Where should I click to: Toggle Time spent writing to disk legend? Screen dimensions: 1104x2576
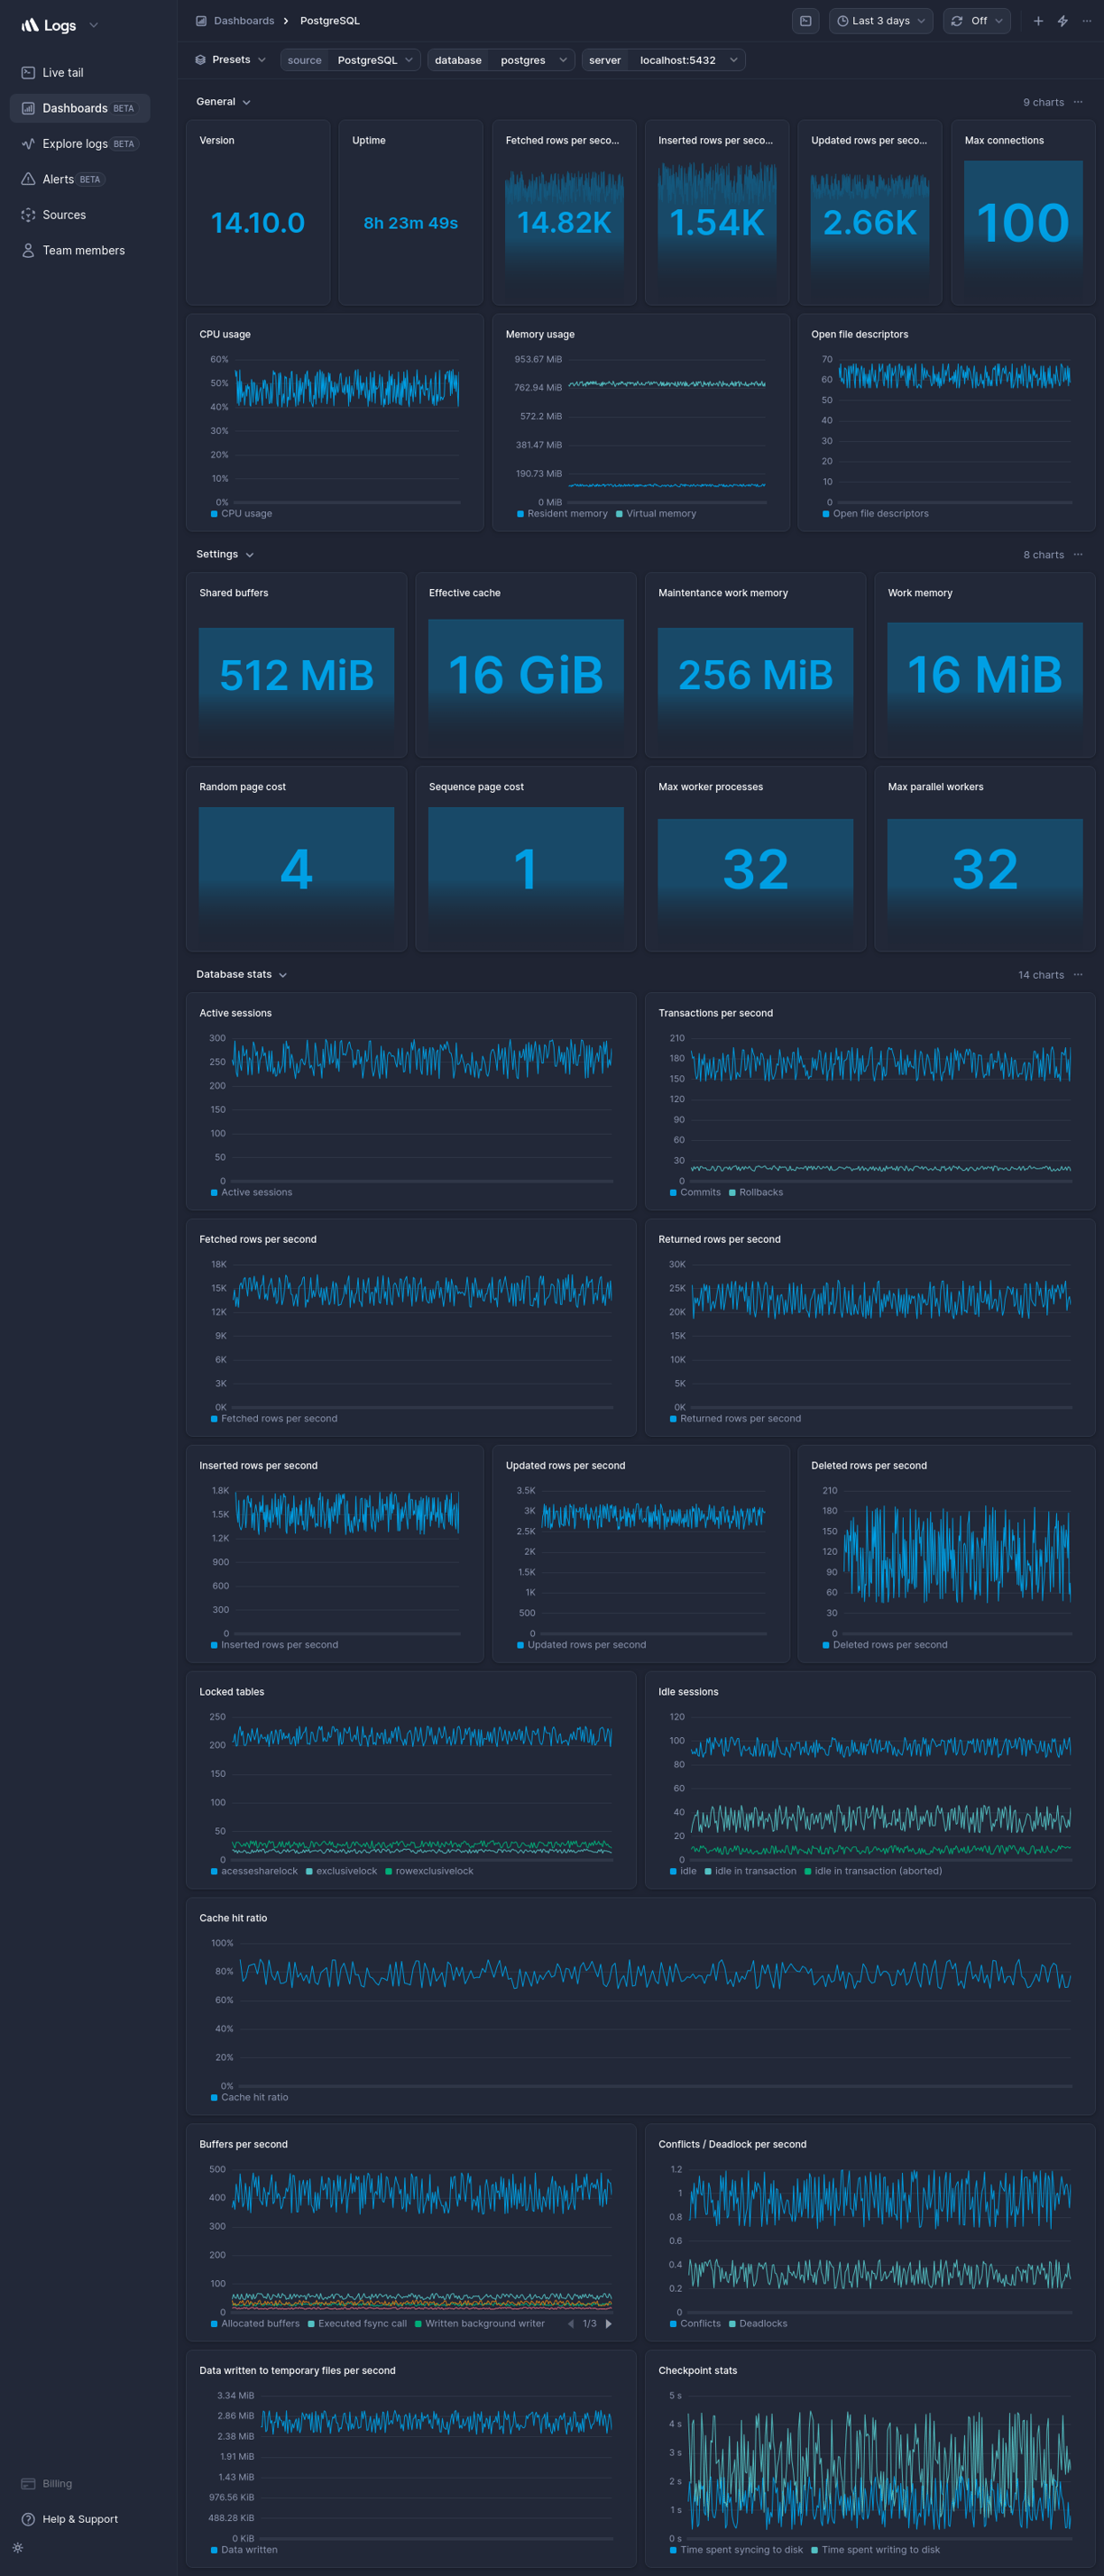(875, 2549)
